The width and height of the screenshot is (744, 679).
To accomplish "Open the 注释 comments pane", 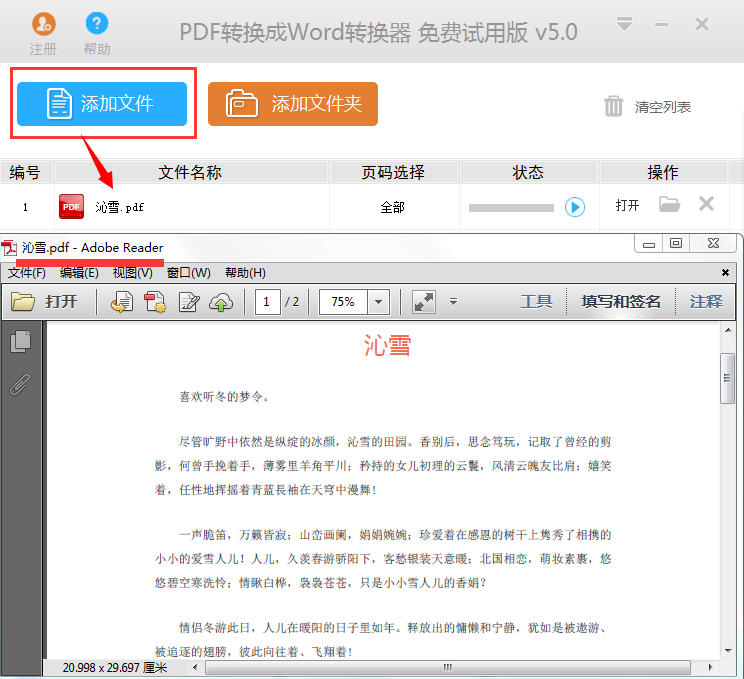I will tap(706, 301).
